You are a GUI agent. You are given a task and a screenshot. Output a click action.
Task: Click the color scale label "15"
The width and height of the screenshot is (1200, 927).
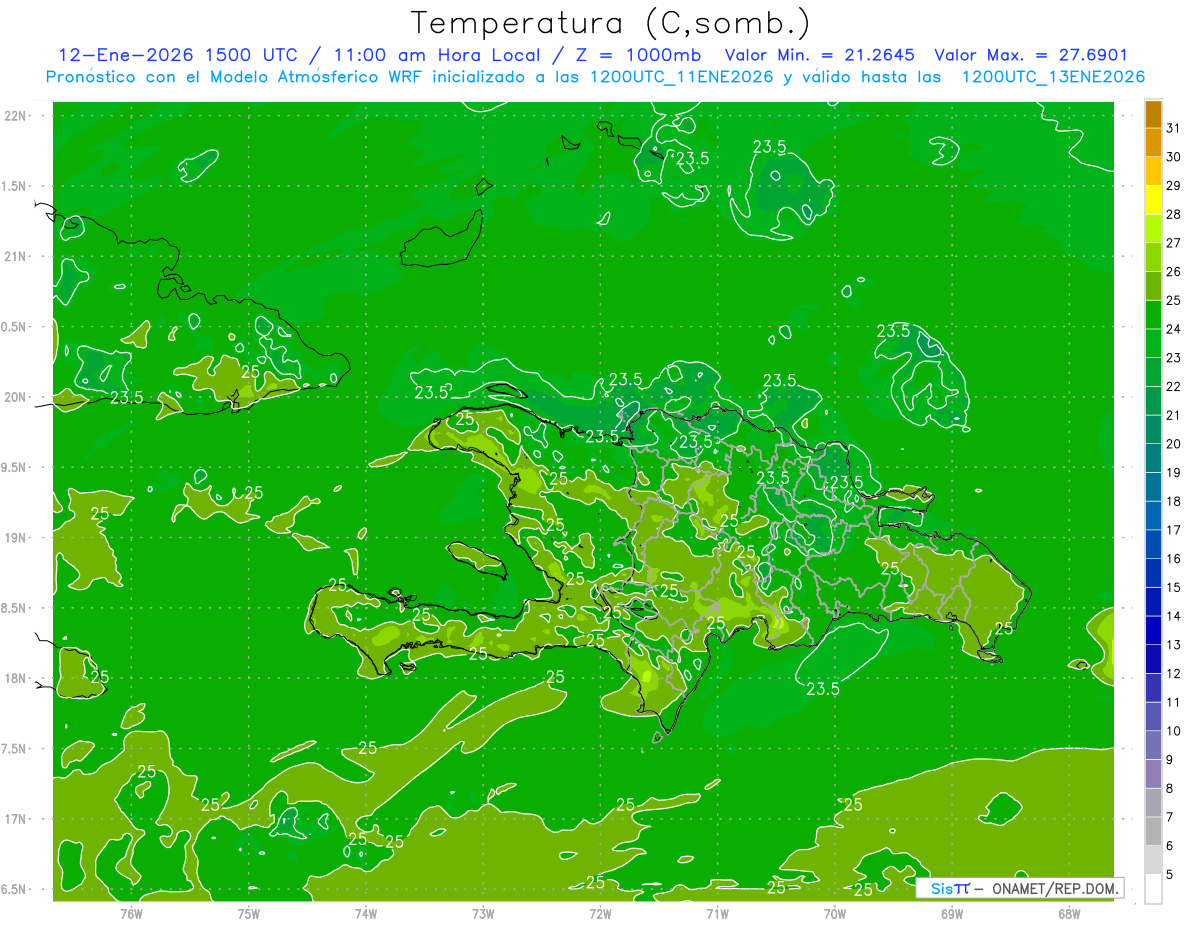1174,587
